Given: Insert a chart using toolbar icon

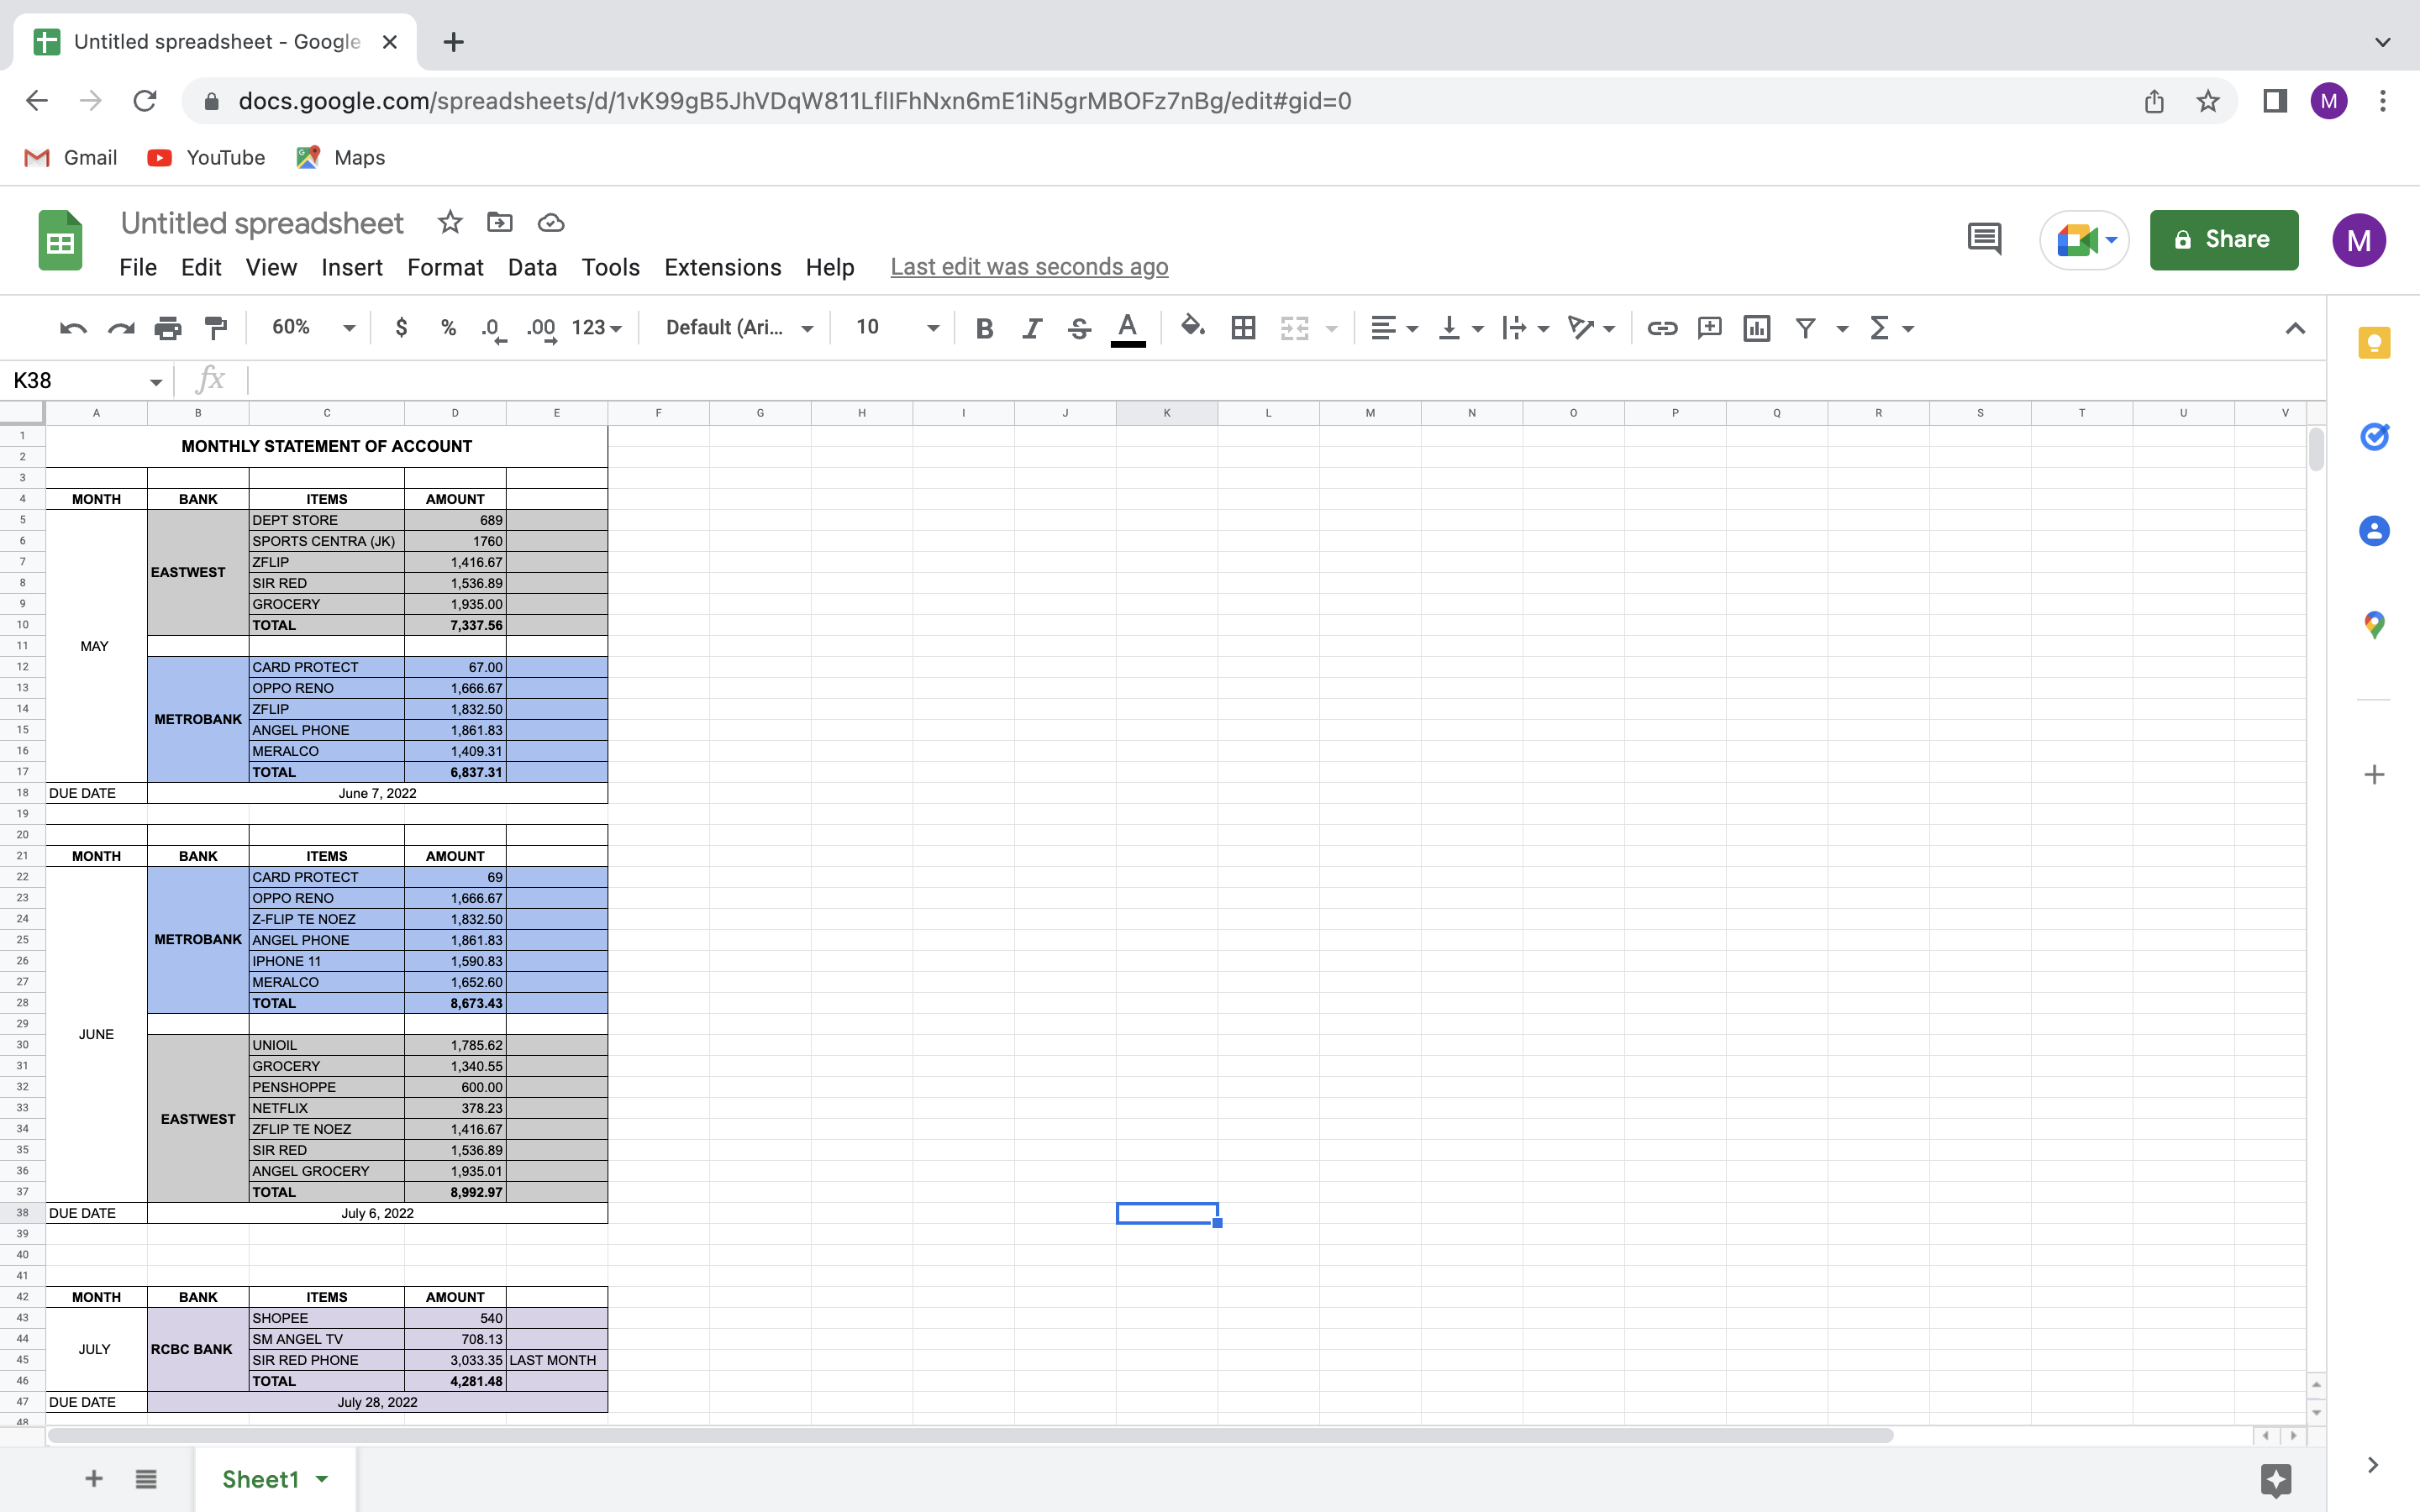Looking at the screenshot, I should click(1756, 328).
